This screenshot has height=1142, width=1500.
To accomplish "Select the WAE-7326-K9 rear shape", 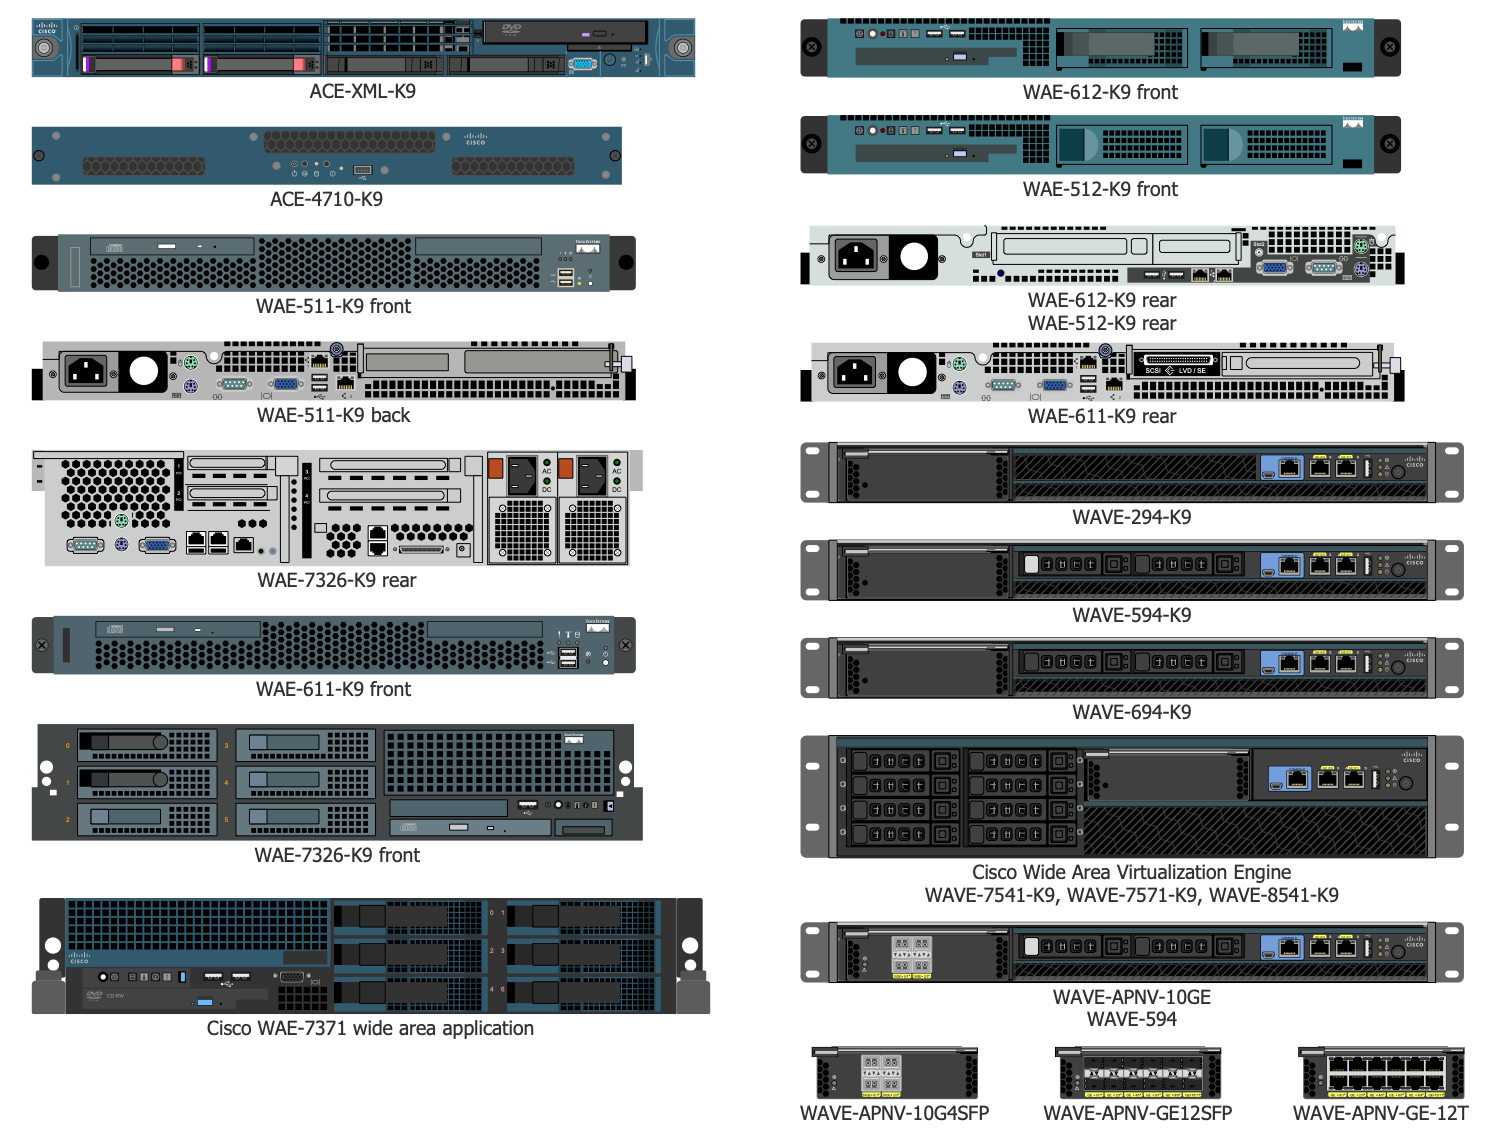I will click(337, 508).
